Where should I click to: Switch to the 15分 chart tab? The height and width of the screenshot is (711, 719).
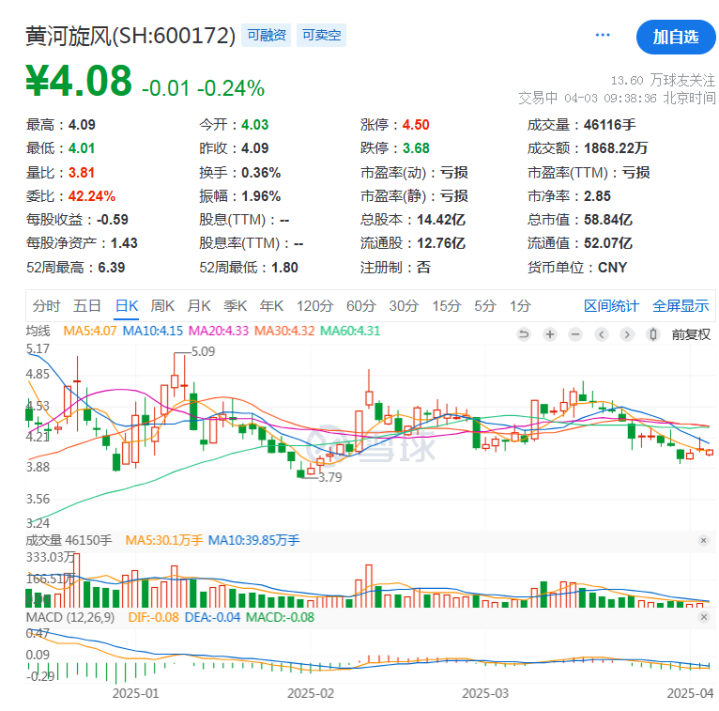click(x=447, y=306)
